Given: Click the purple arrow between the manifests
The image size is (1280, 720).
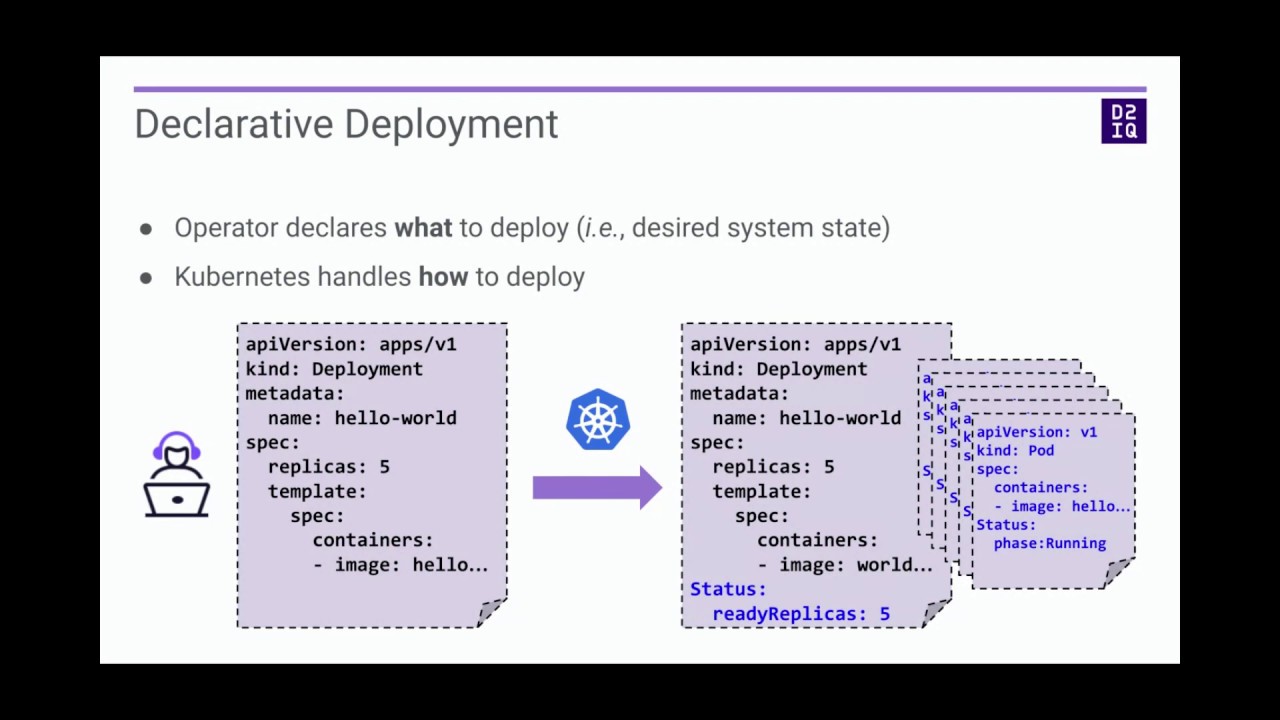Looking at the screenshot, I should tap(597, 488).
